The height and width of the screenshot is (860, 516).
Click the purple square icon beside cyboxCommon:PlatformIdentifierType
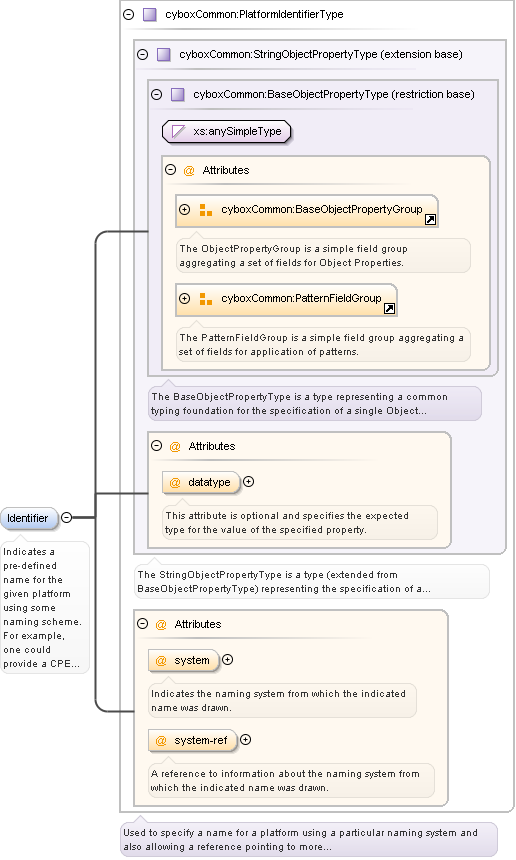tap(150, 14)
